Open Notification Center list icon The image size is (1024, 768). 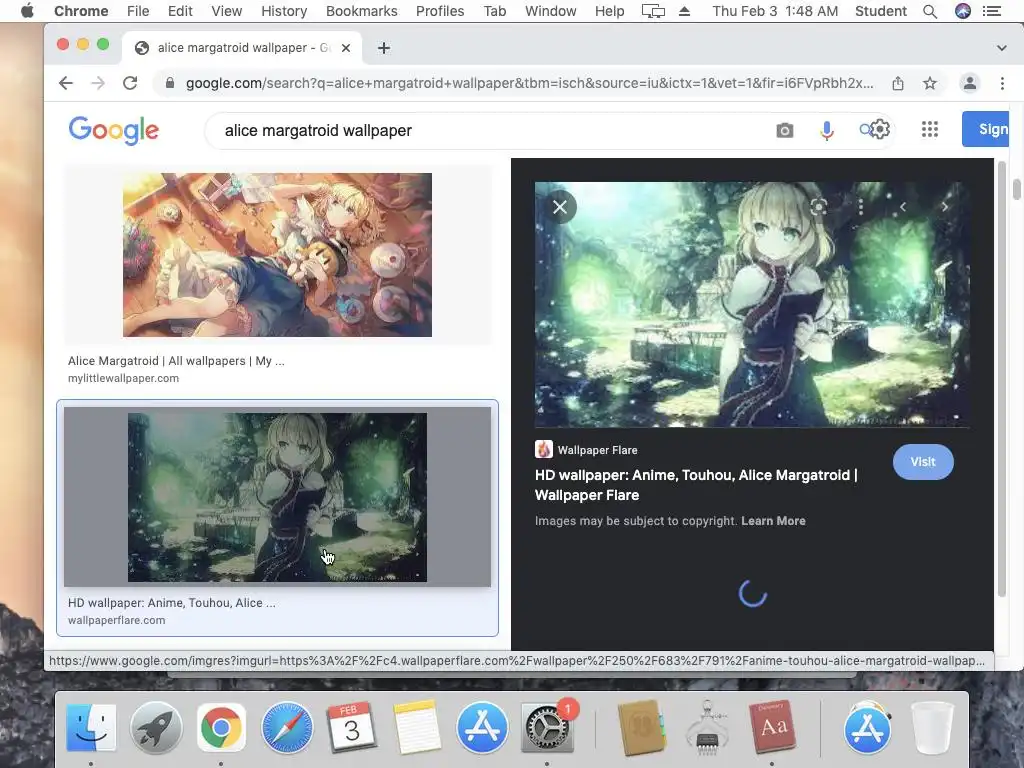coord(992,11)
